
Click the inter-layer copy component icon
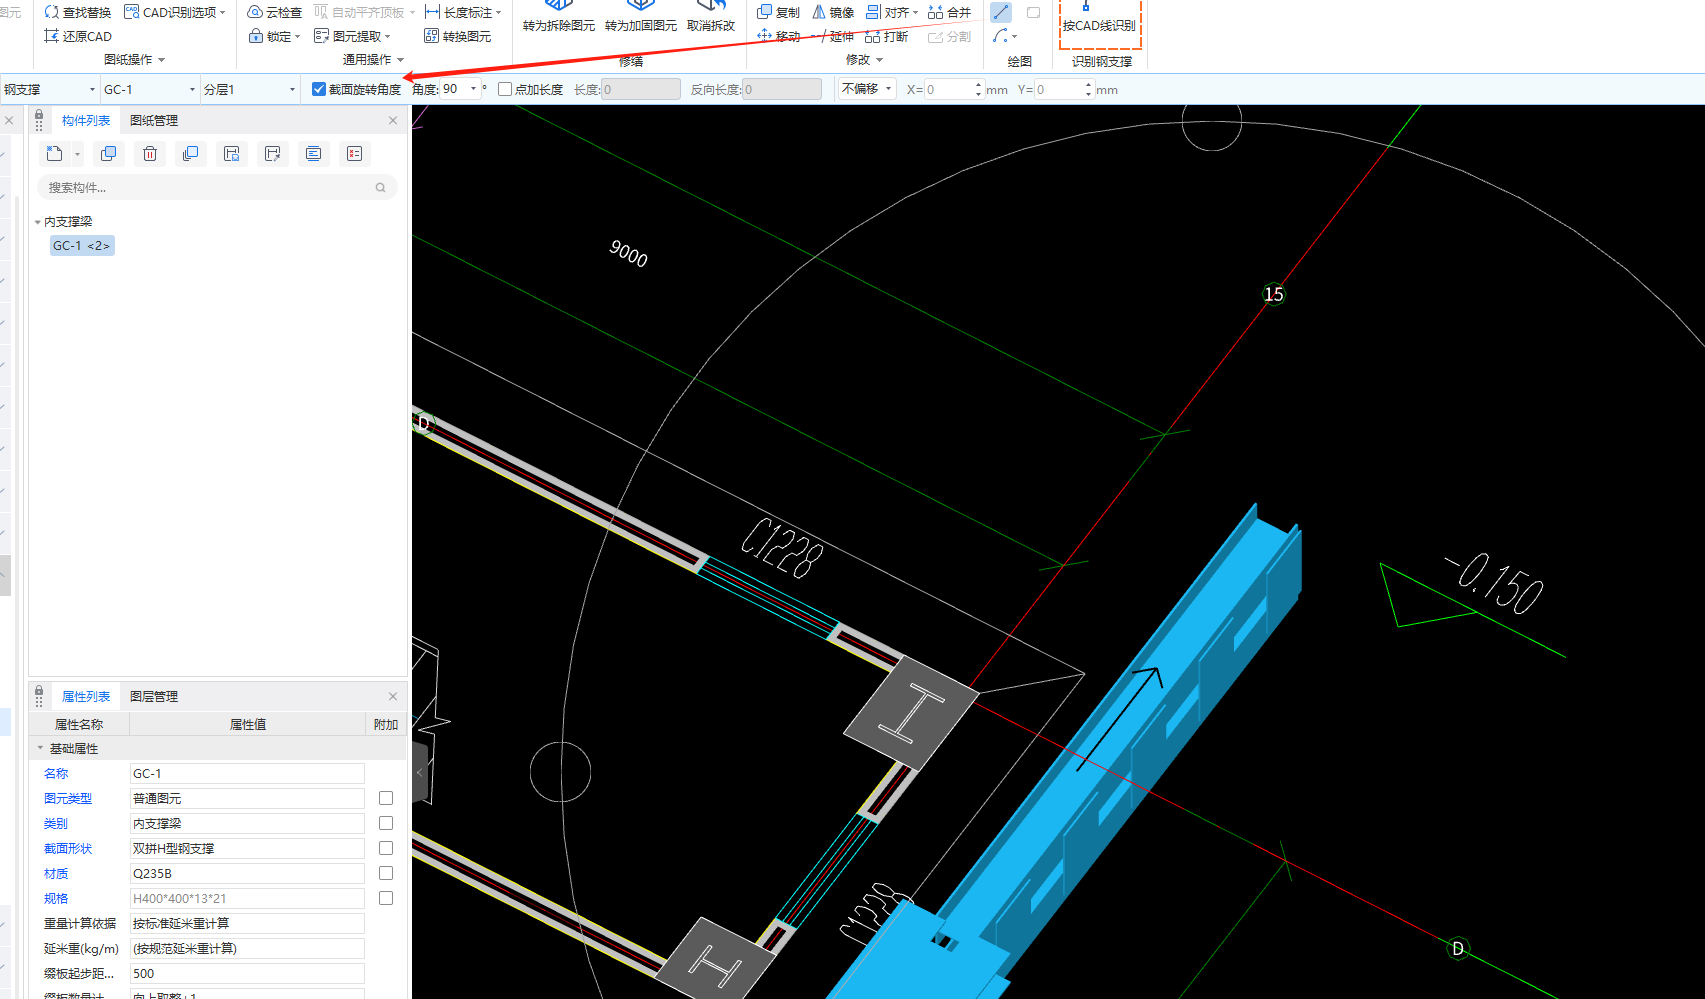(x=190, y=153)
